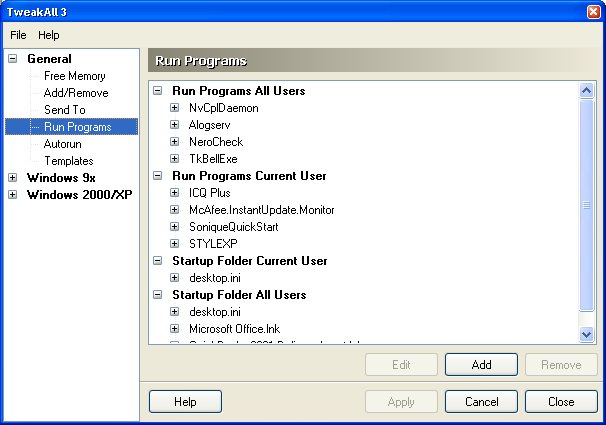Select the NeroCheck list item

216,142
